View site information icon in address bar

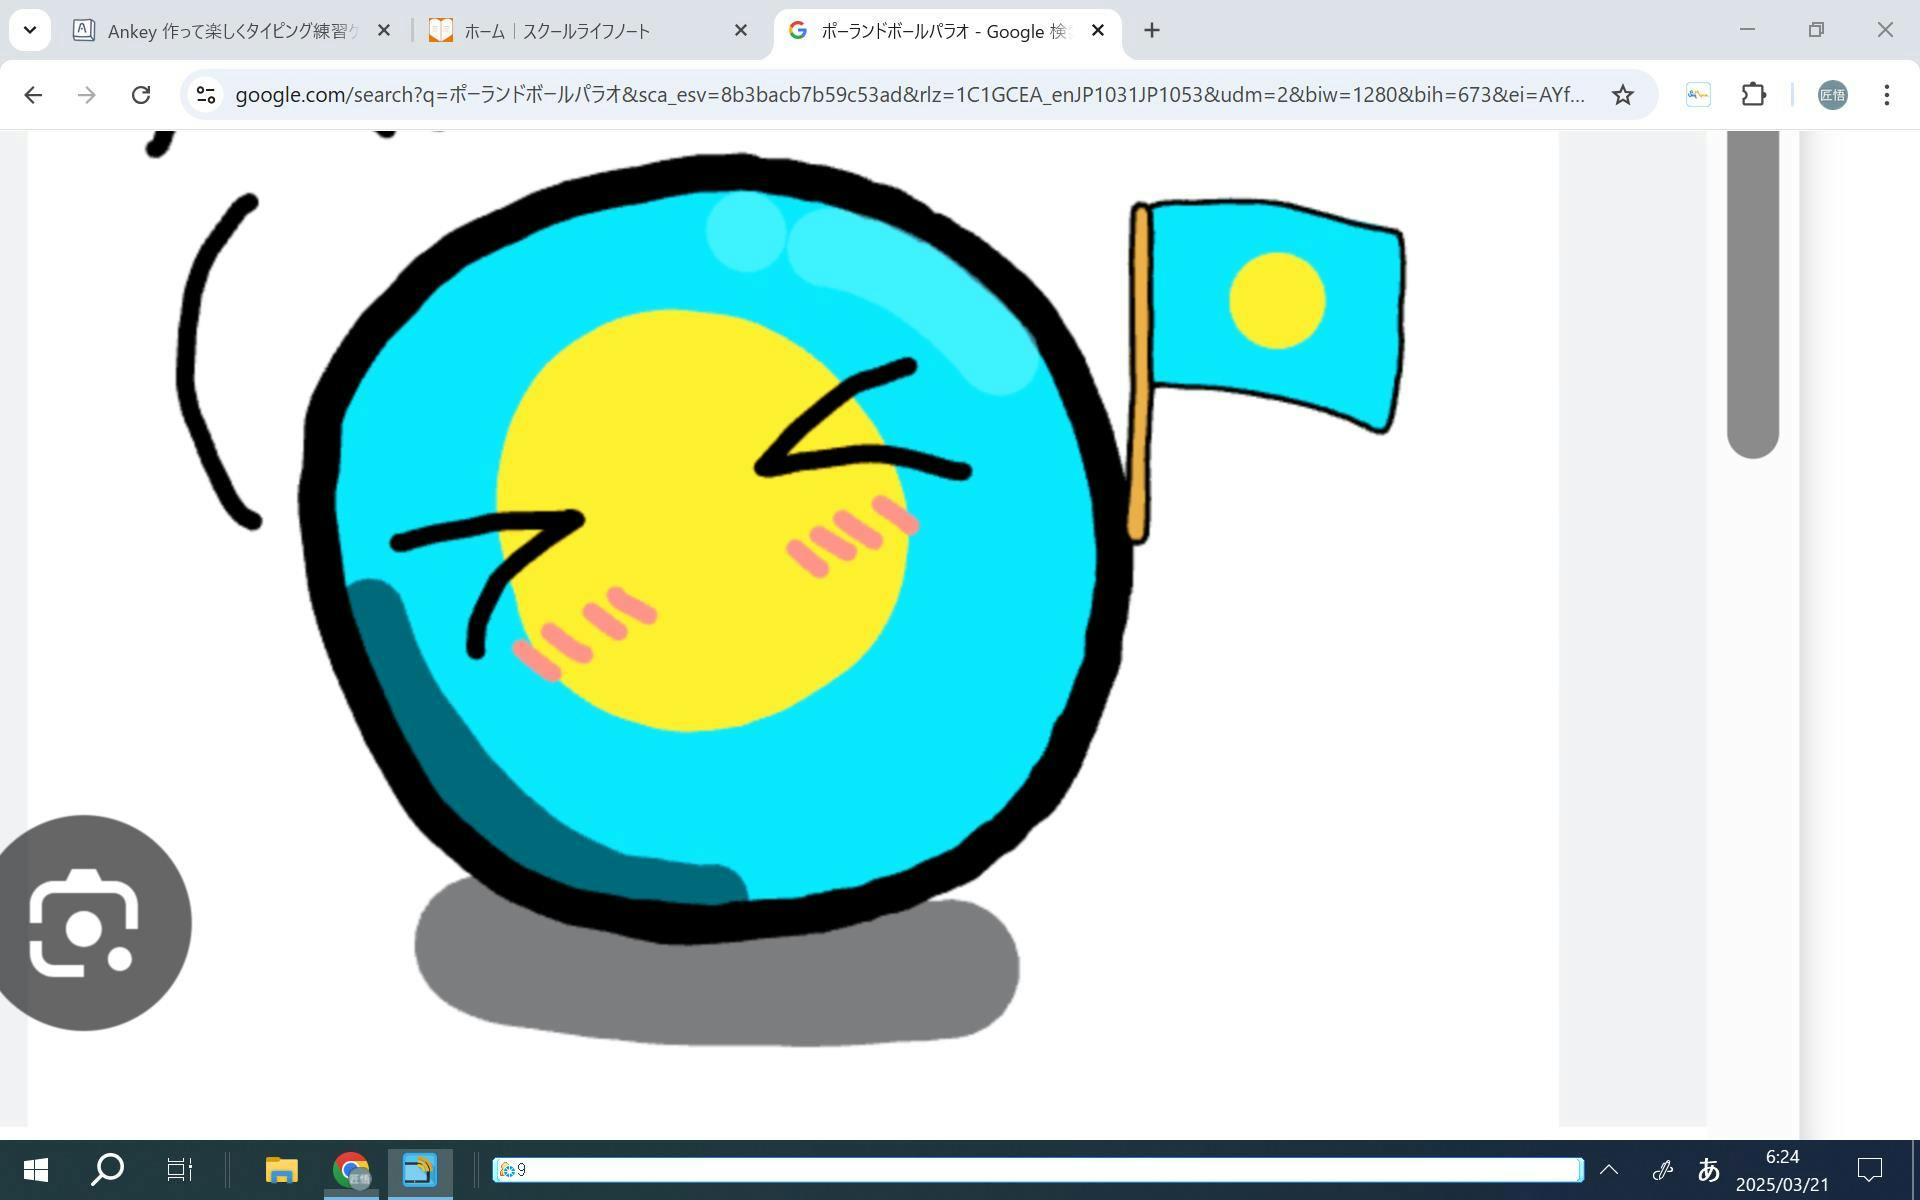click(206, 95)
